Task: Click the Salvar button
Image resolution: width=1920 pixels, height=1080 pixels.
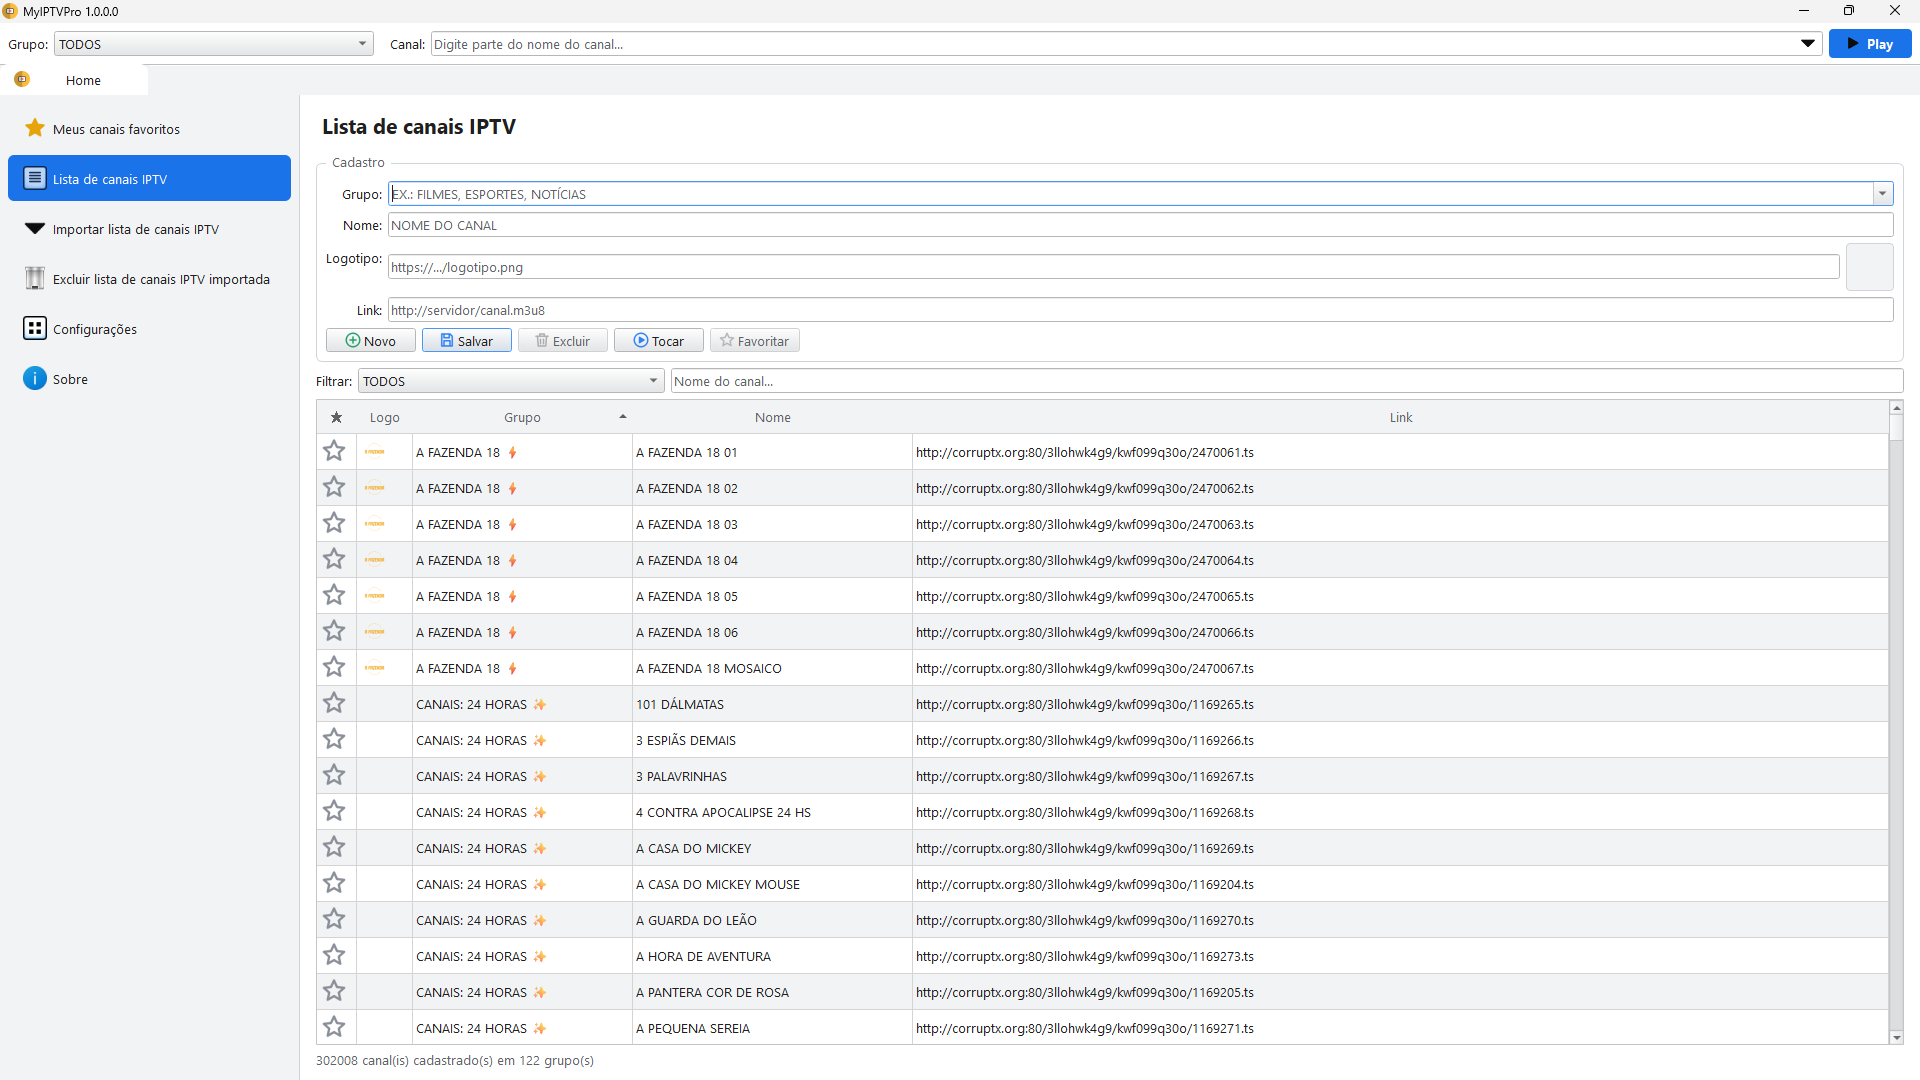Action: pos(466,341)
